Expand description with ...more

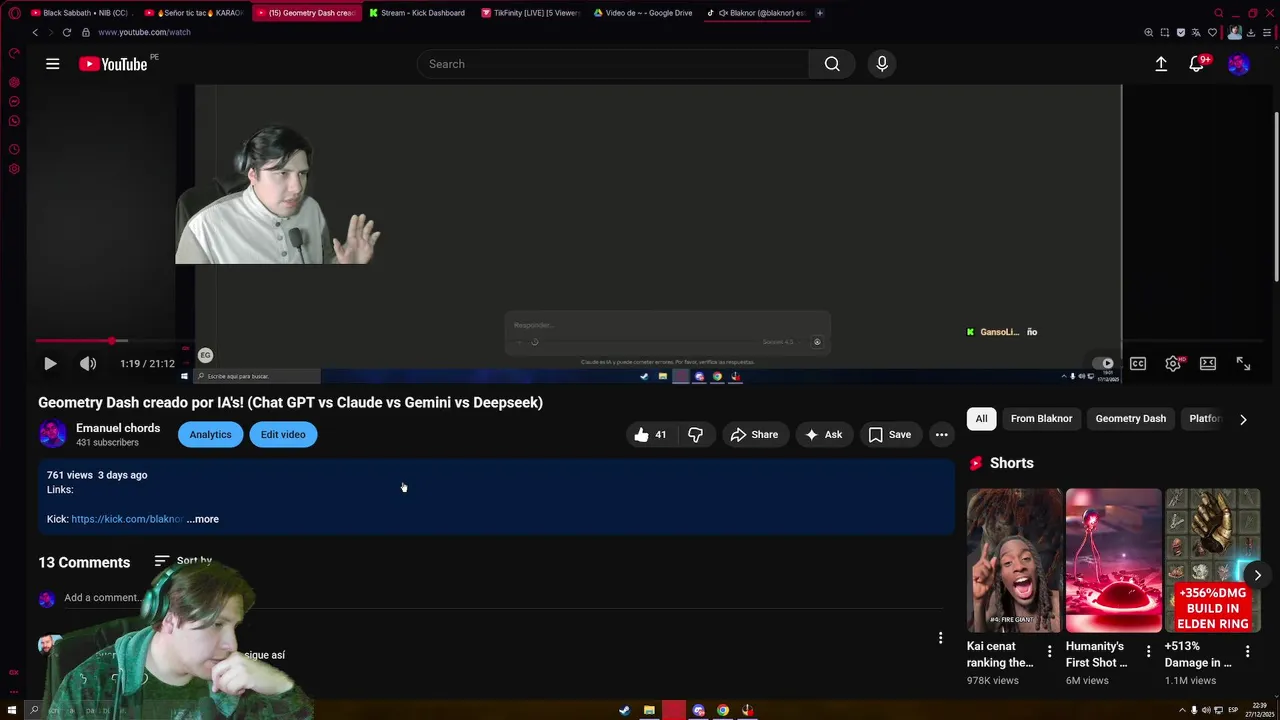pos(202,519)
